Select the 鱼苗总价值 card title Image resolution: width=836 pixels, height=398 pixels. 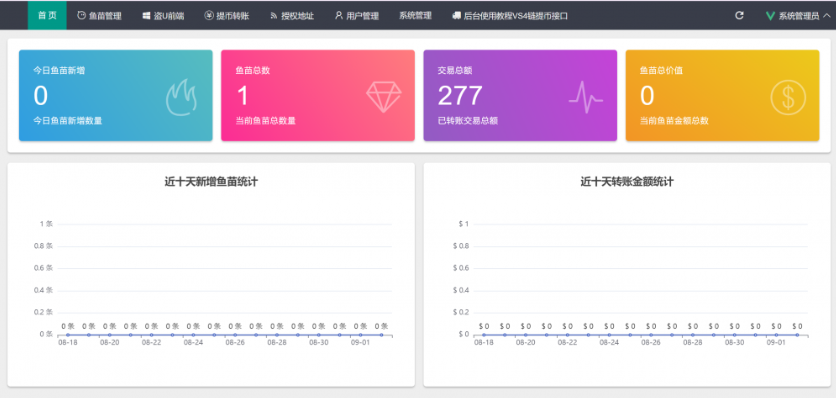click(661, 70)
